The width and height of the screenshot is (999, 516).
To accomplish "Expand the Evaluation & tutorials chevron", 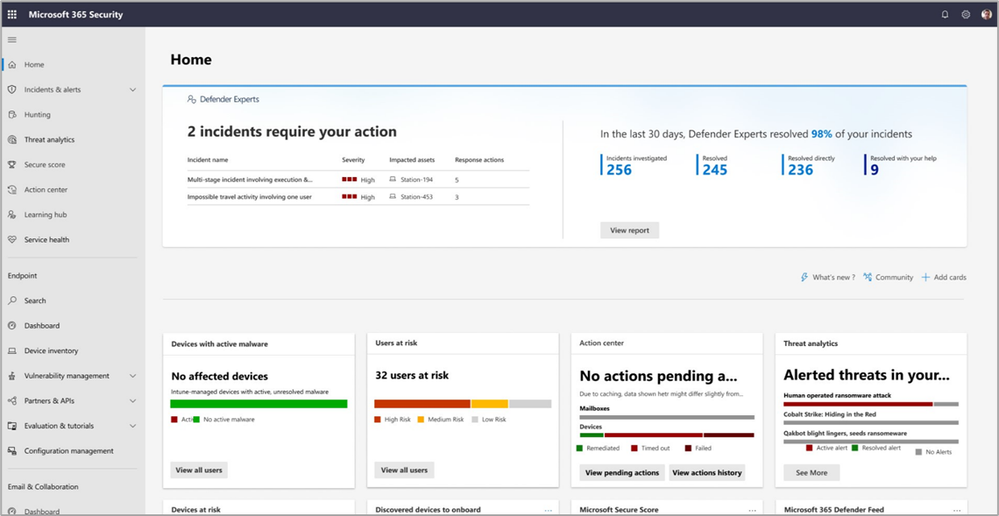I will tap(133, 426).
